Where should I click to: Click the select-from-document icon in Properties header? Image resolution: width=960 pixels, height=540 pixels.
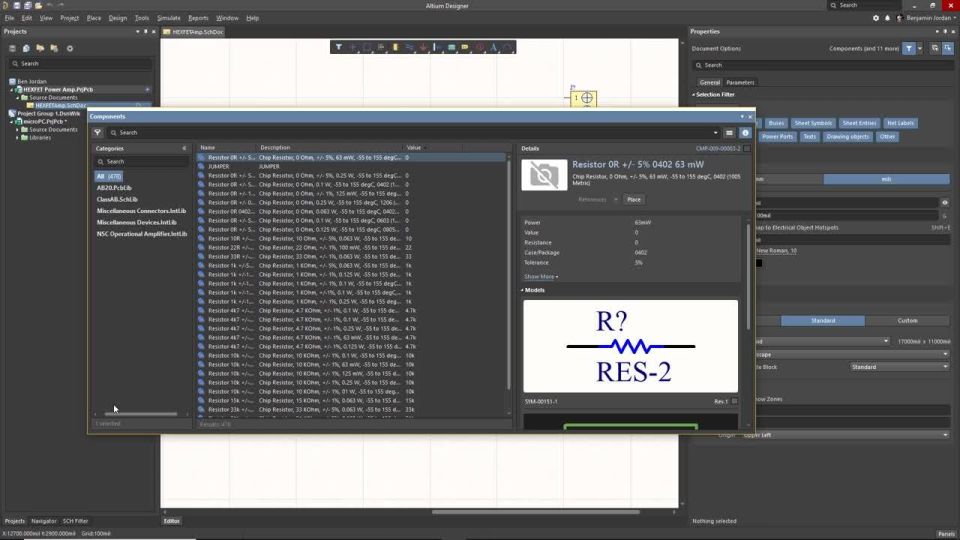(948, 48)
